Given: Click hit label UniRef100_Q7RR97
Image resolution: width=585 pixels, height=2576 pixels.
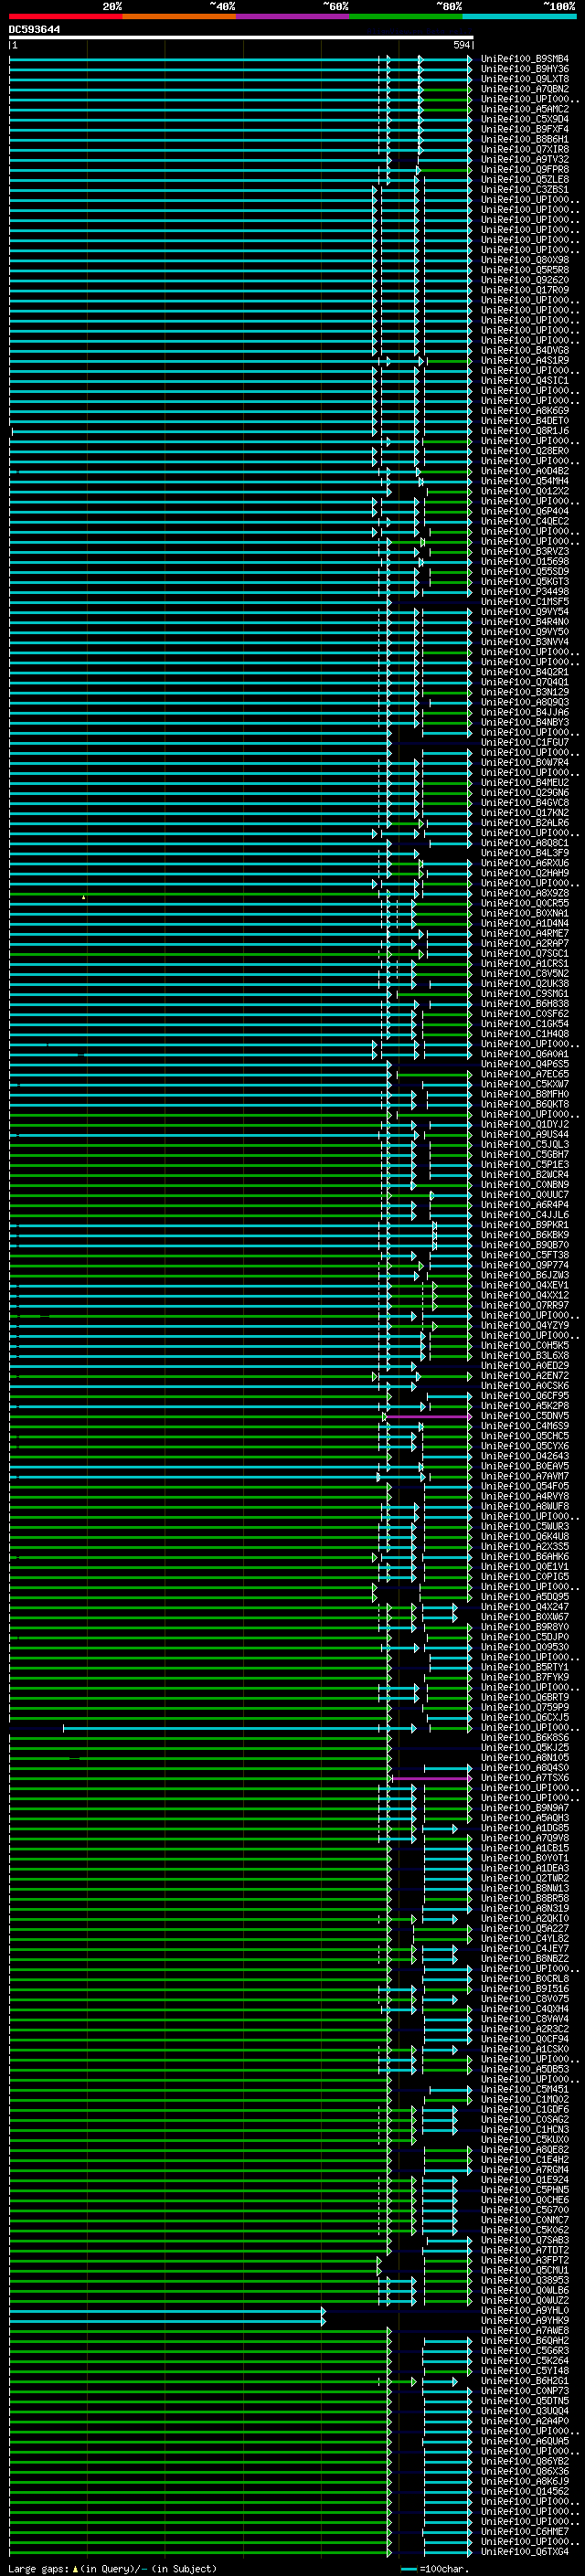Looking at the screenshot, I should pyautogui.click(x=525, y=1306).
